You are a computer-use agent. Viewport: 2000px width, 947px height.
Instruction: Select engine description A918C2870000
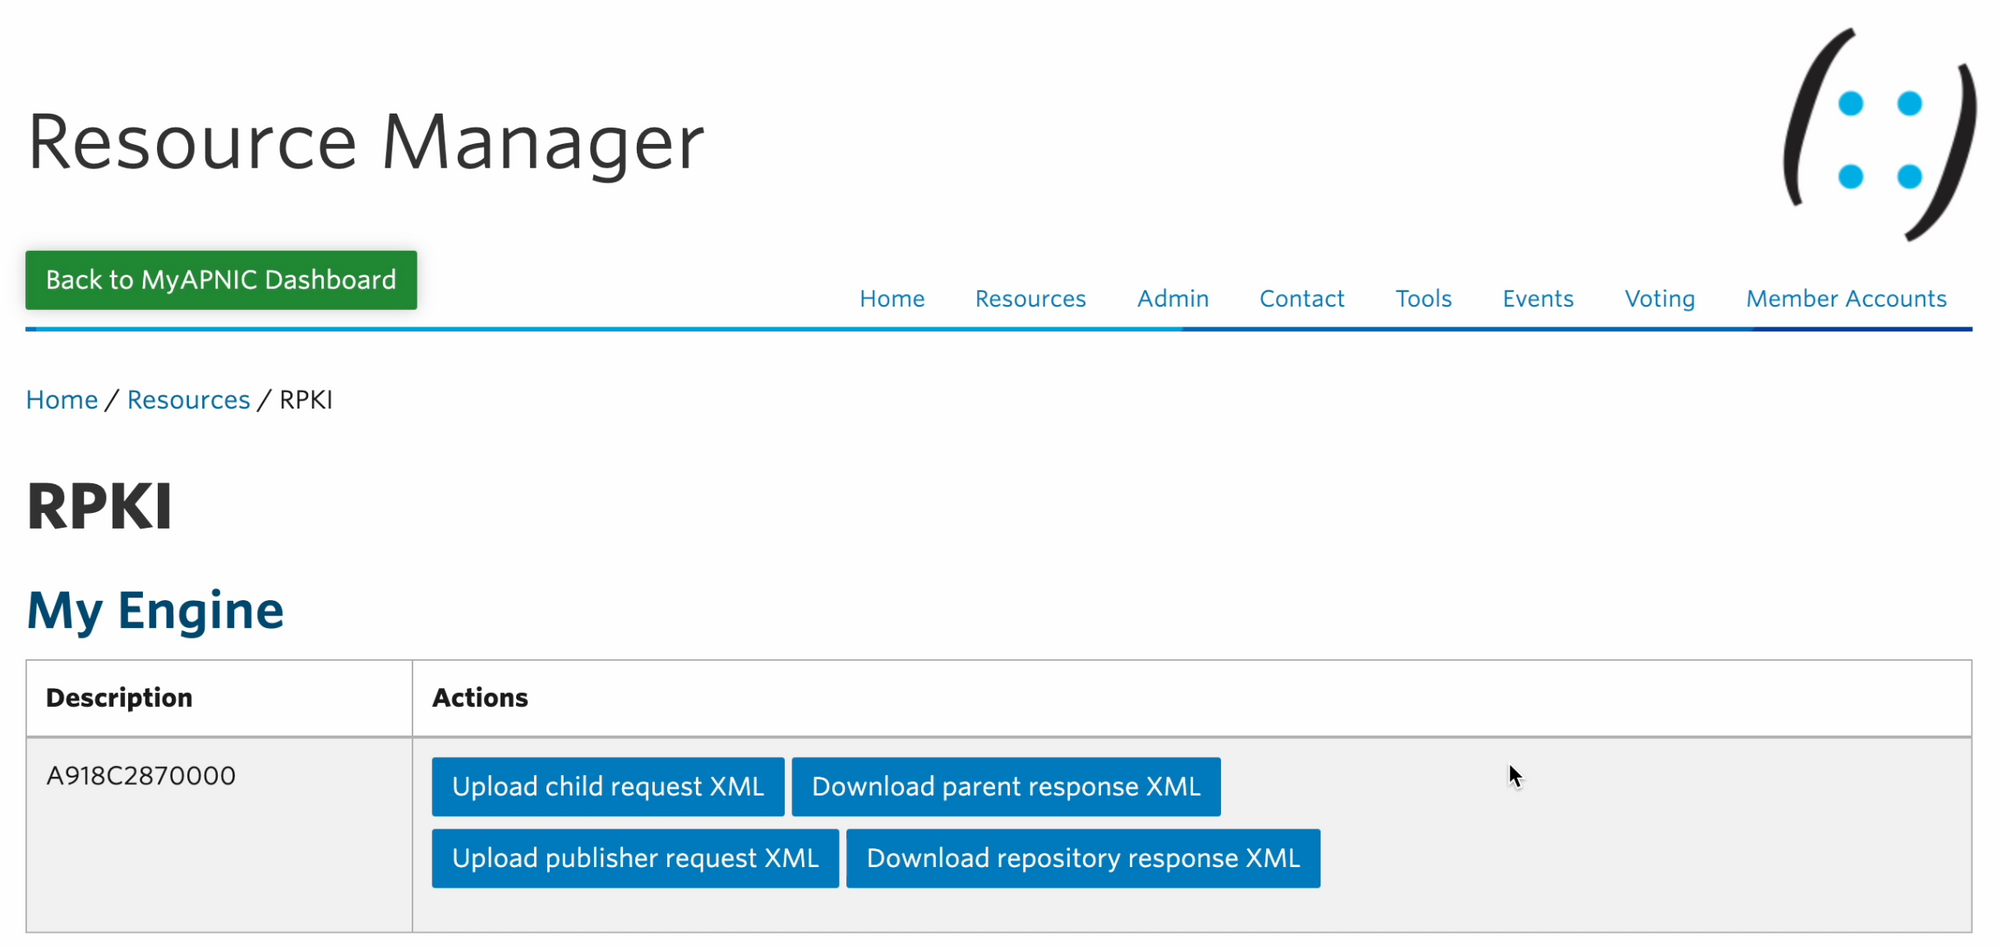tap(141, 776)
